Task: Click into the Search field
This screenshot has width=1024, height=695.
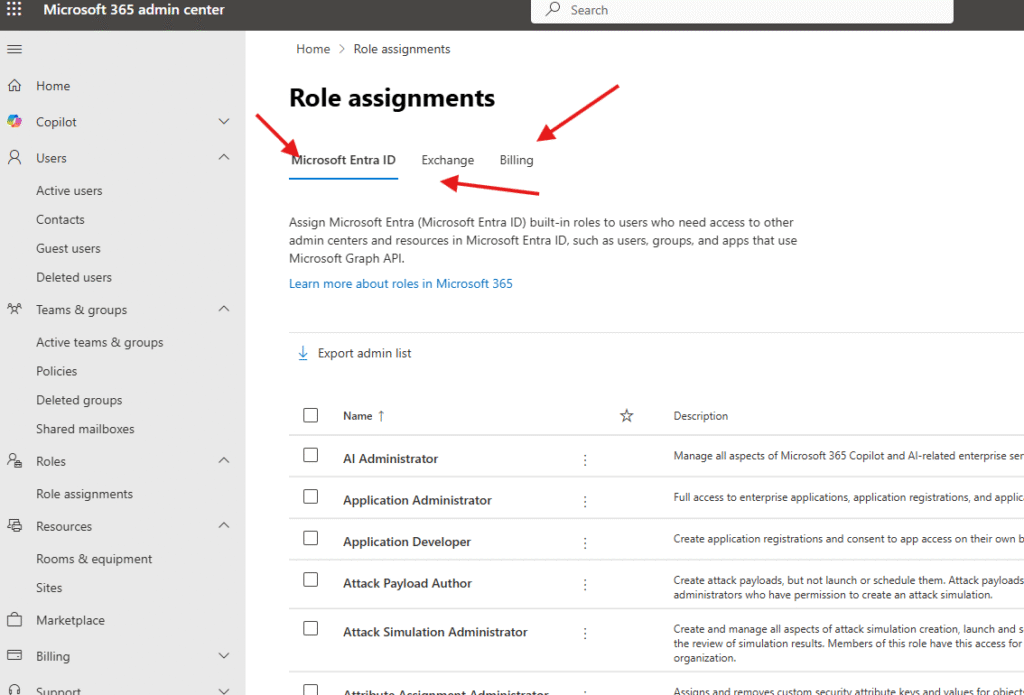Action: pyautogui.click(x=750, y=10)
